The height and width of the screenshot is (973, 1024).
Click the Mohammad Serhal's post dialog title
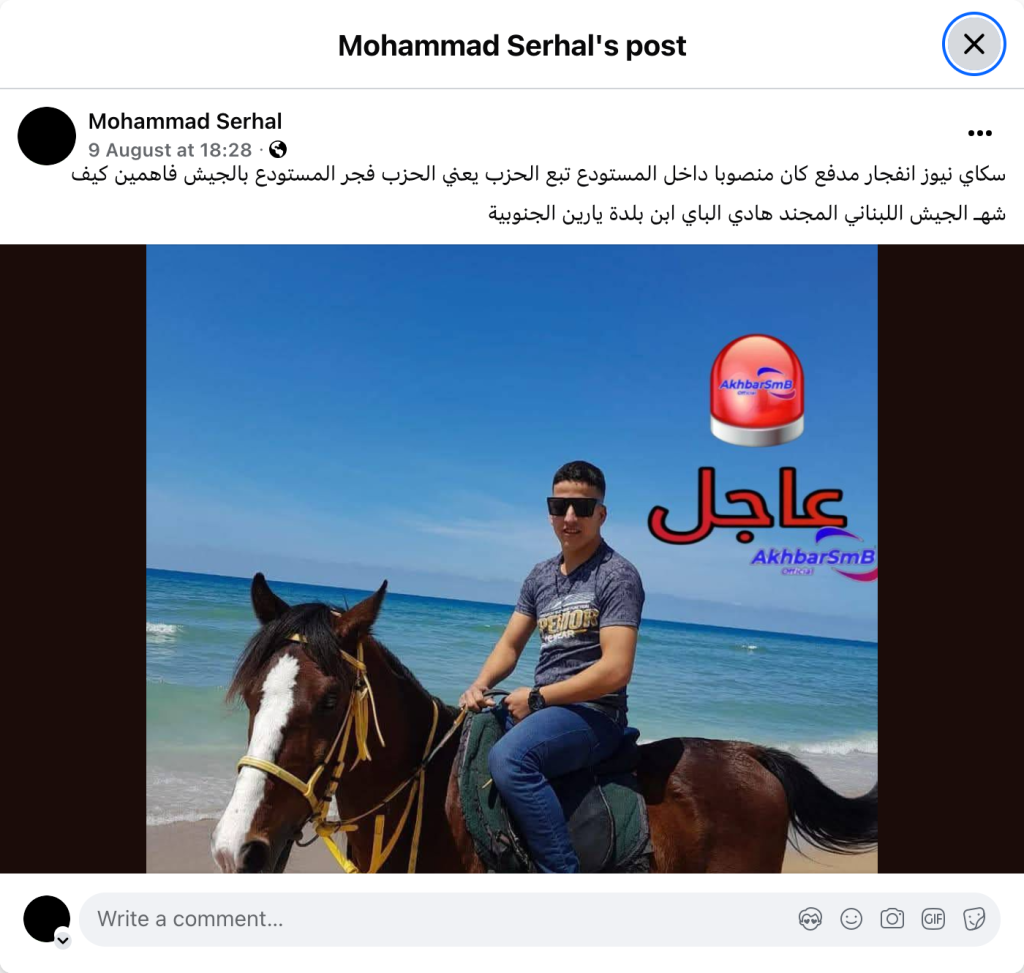(512, 46)
